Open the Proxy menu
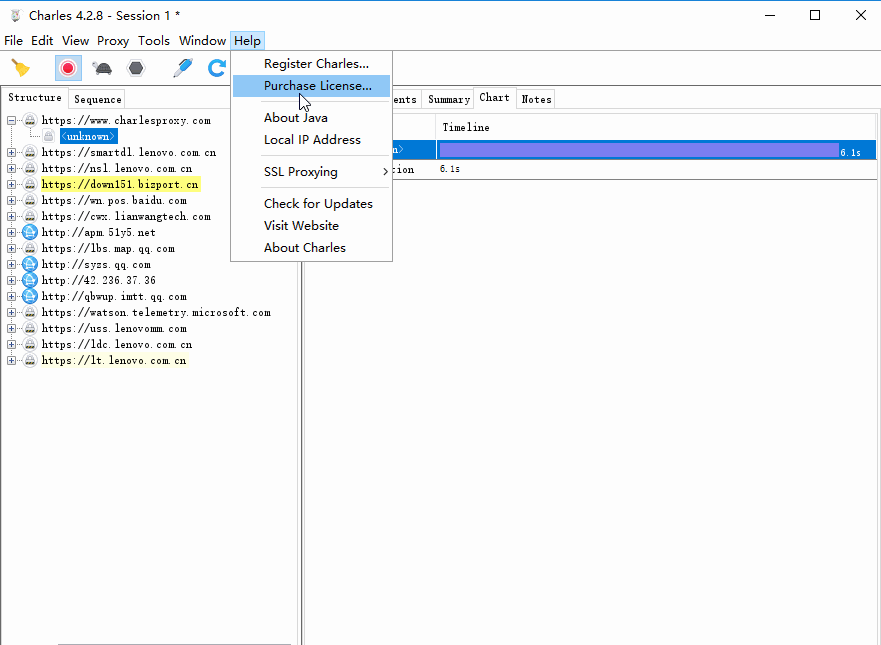Image resolution: width=881 pixels, height=645 pixels. (113, 40)
